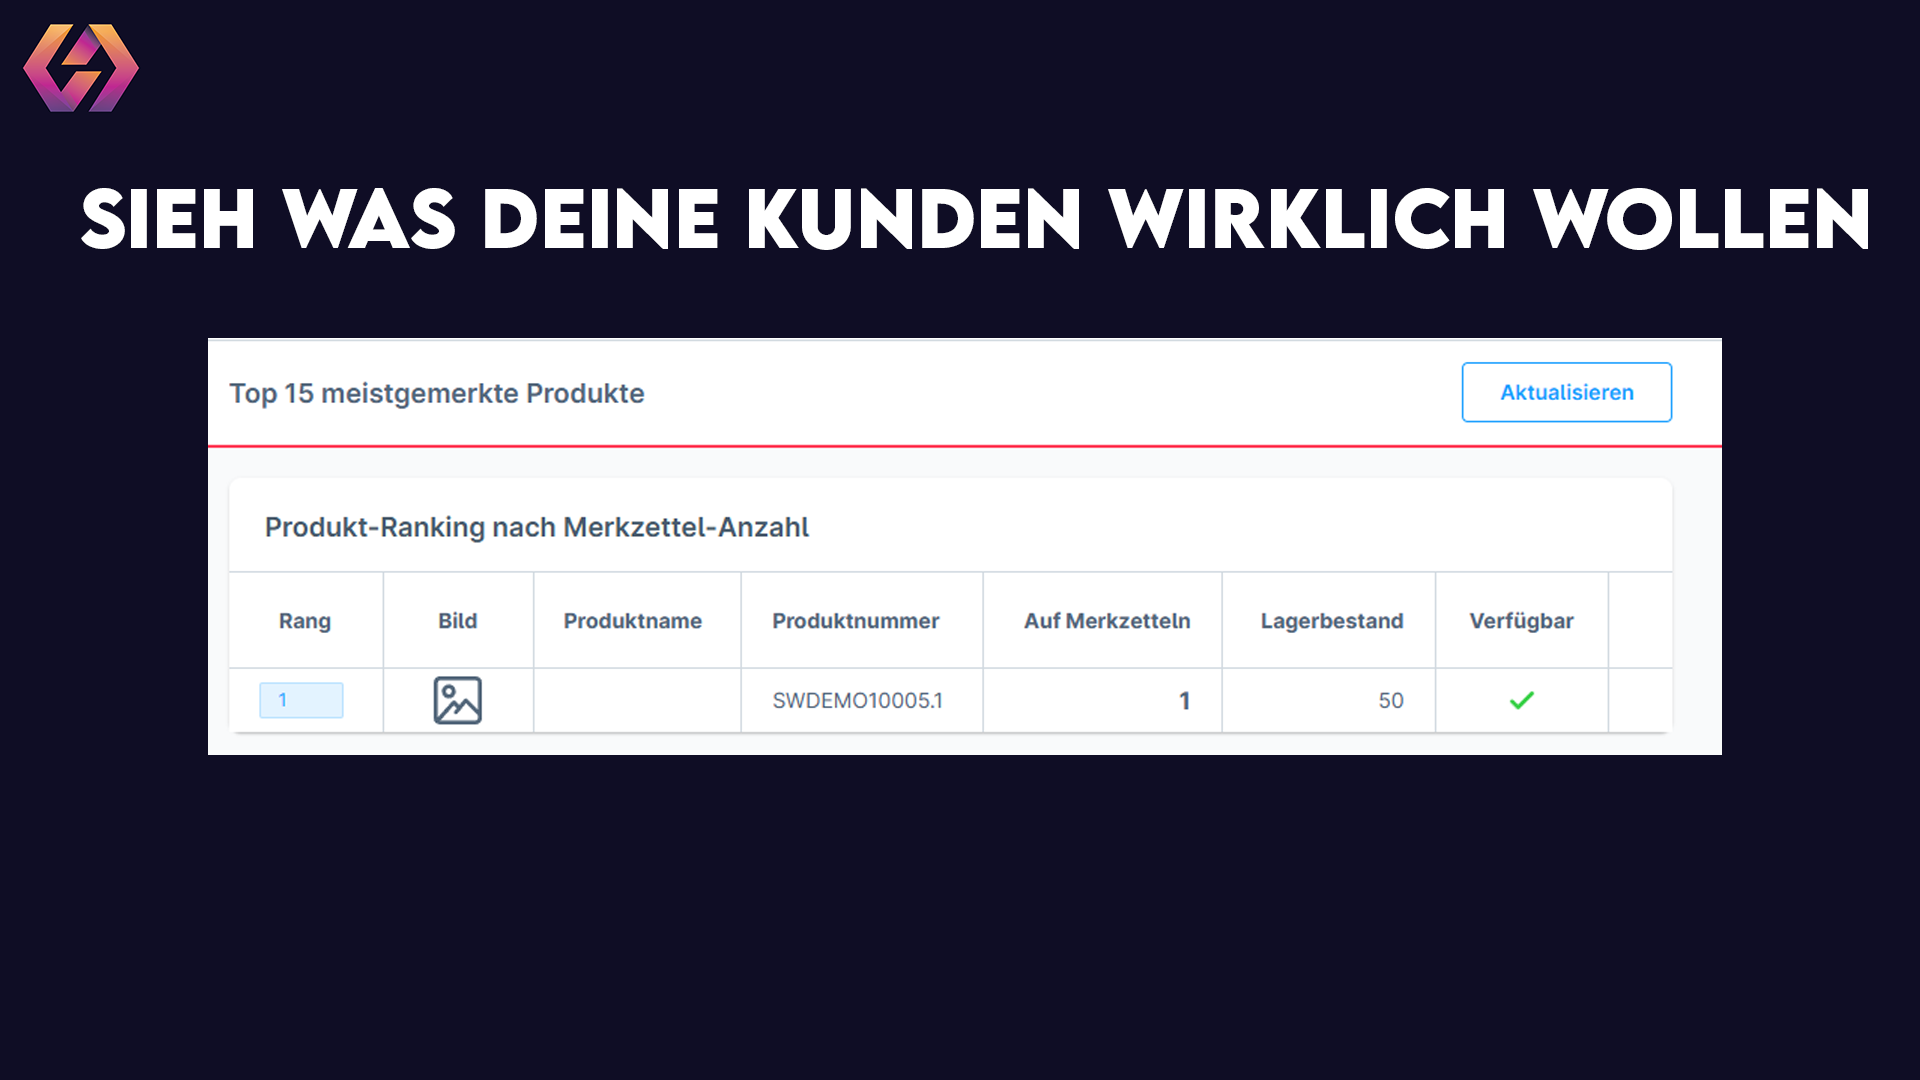Click the Auf Merkzetteln count 1
This screenshot has height=1080, width=1920.
click(1185, 700)
